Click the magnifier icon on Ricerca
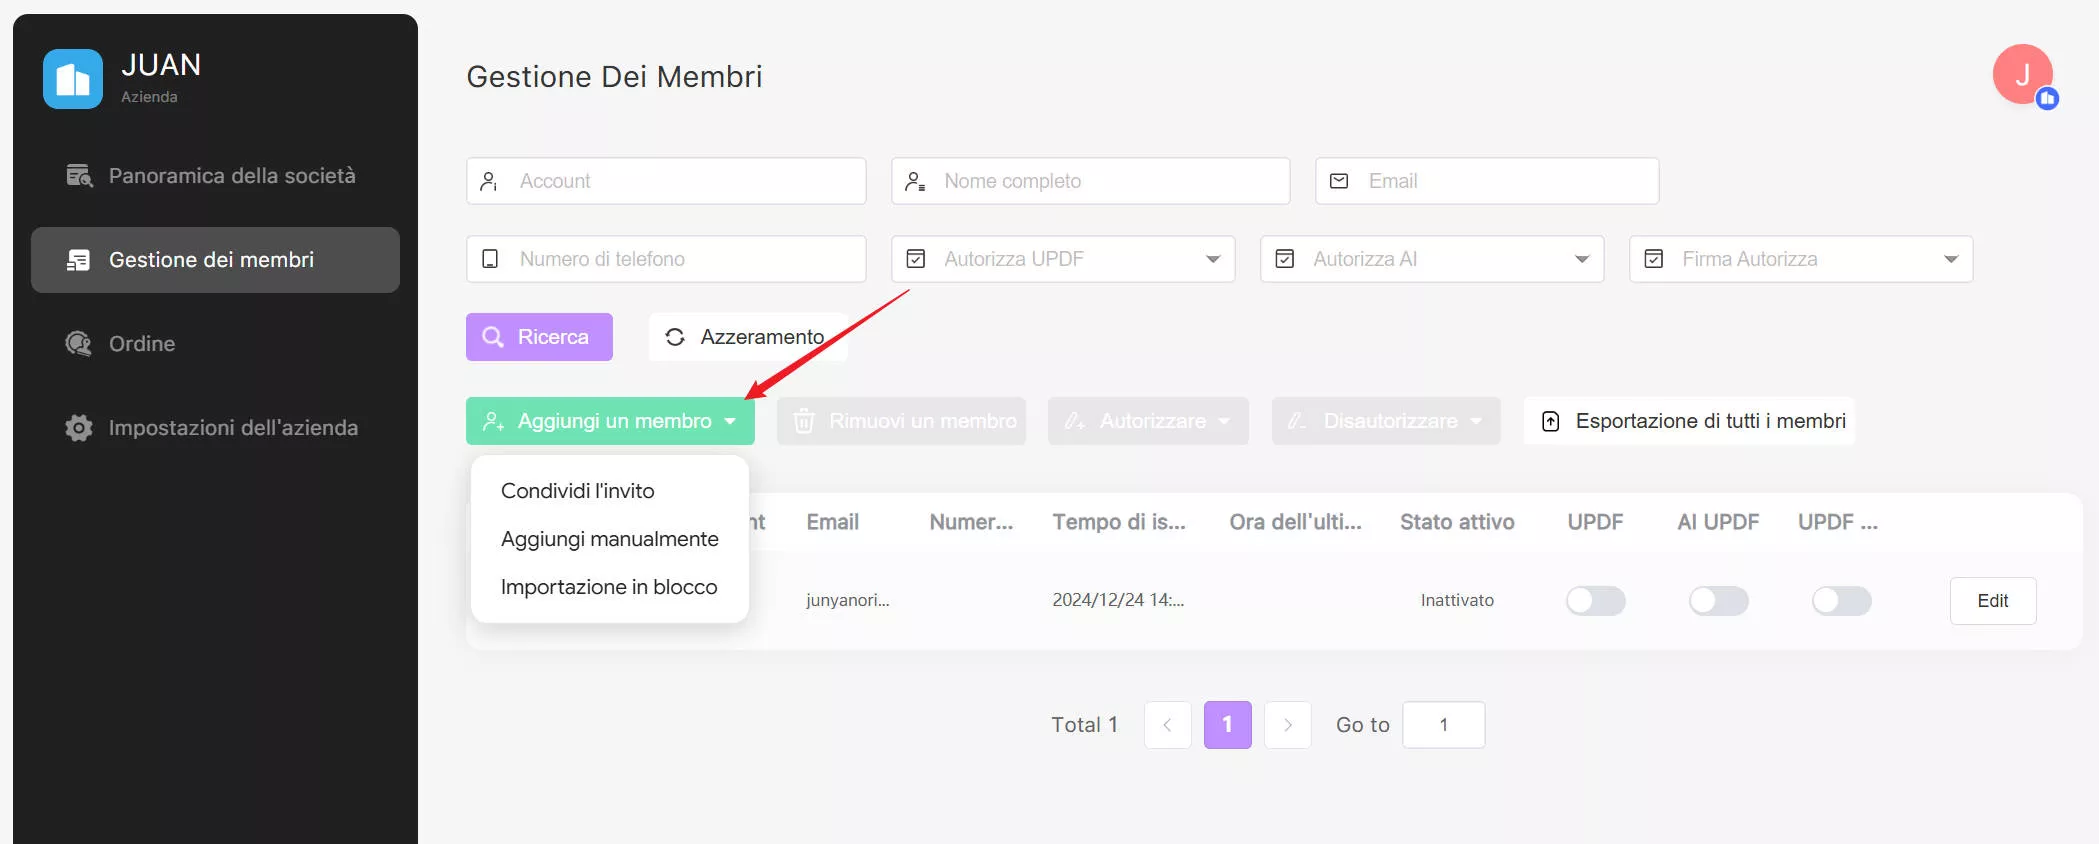Screen dimensions: 2099x844 493,337
